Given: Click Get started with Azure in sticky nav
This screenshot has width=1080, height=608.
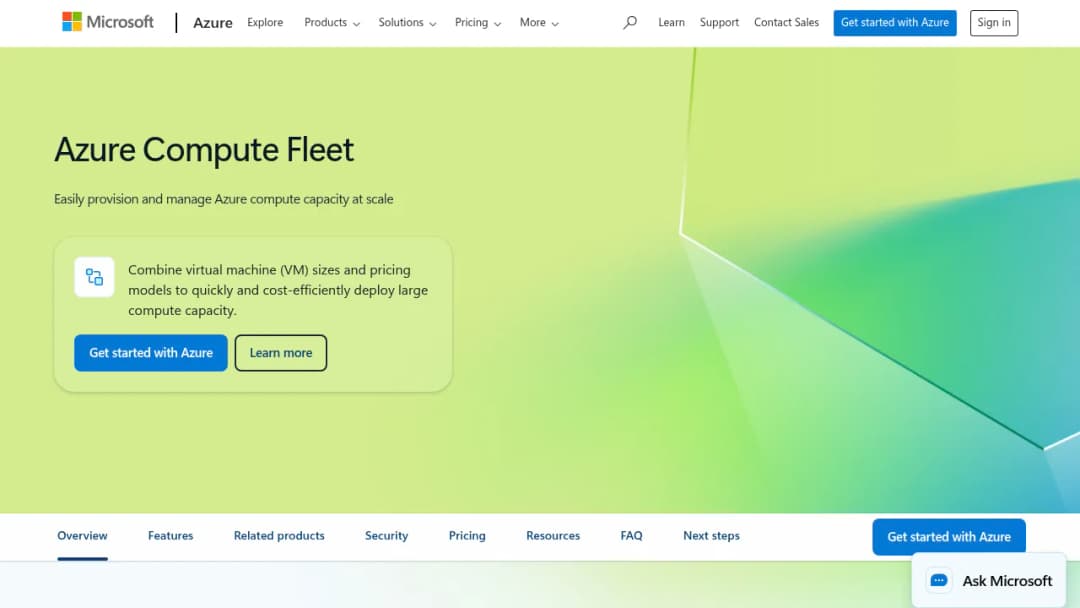Looking at the screenshot, I should pos(948,536).
